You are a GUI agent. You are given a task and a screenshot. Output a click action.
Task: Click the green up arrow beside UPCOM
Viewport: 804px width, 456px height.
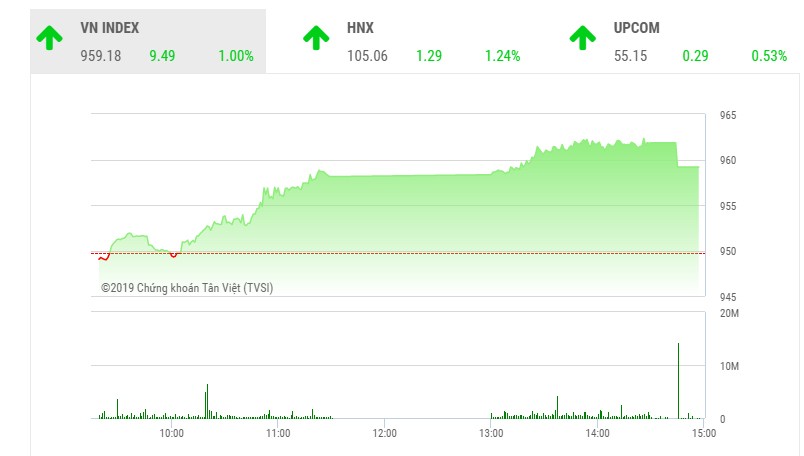583,38
